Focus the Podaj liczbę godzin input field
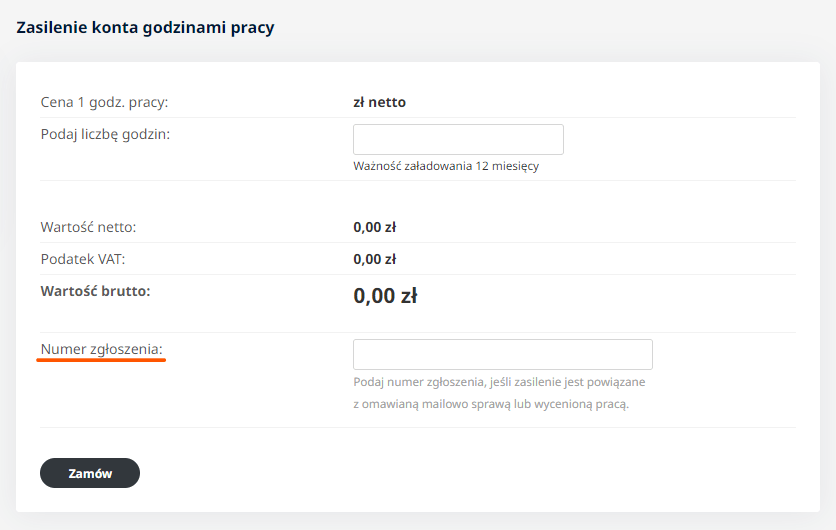The image size is (836, 530). (x=458, y=139)
